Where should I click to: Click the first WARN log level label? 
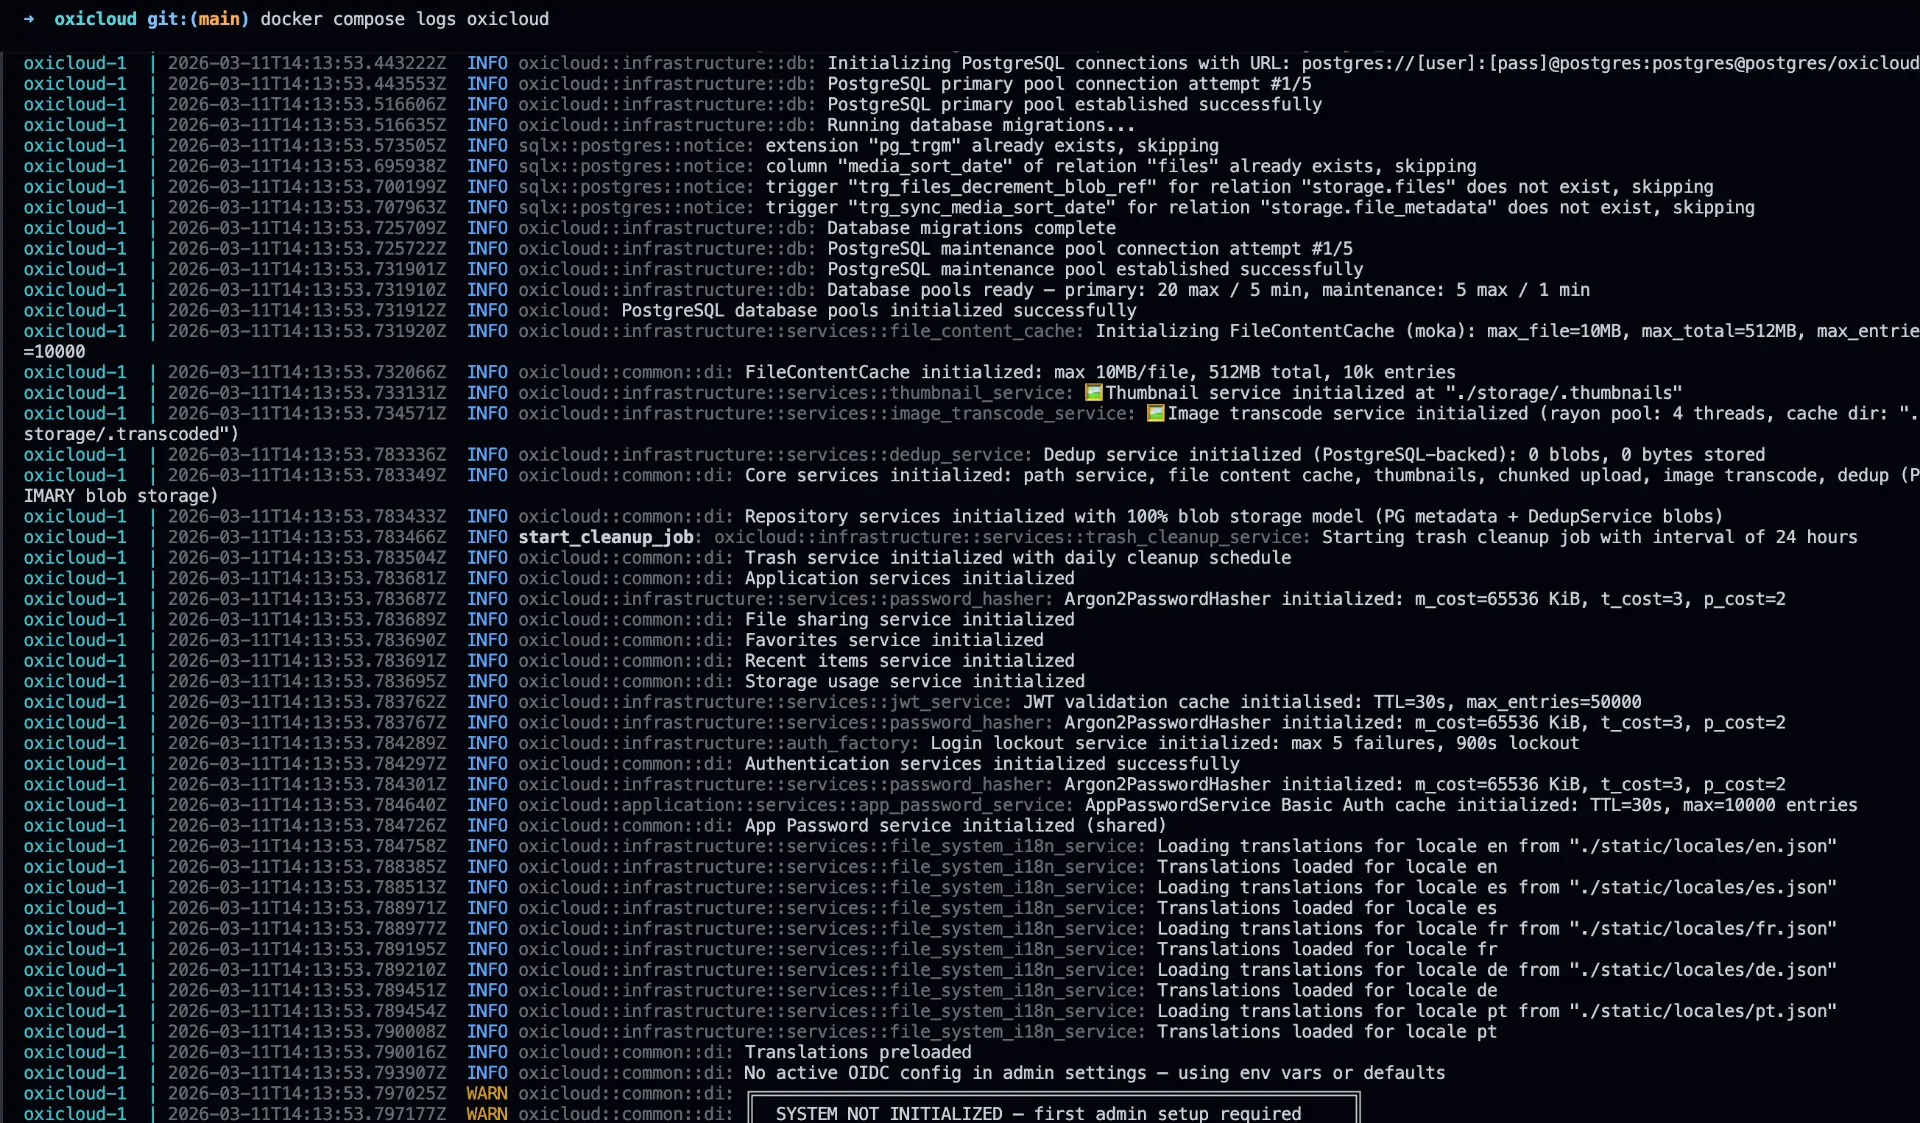(x=487, y=1093)
